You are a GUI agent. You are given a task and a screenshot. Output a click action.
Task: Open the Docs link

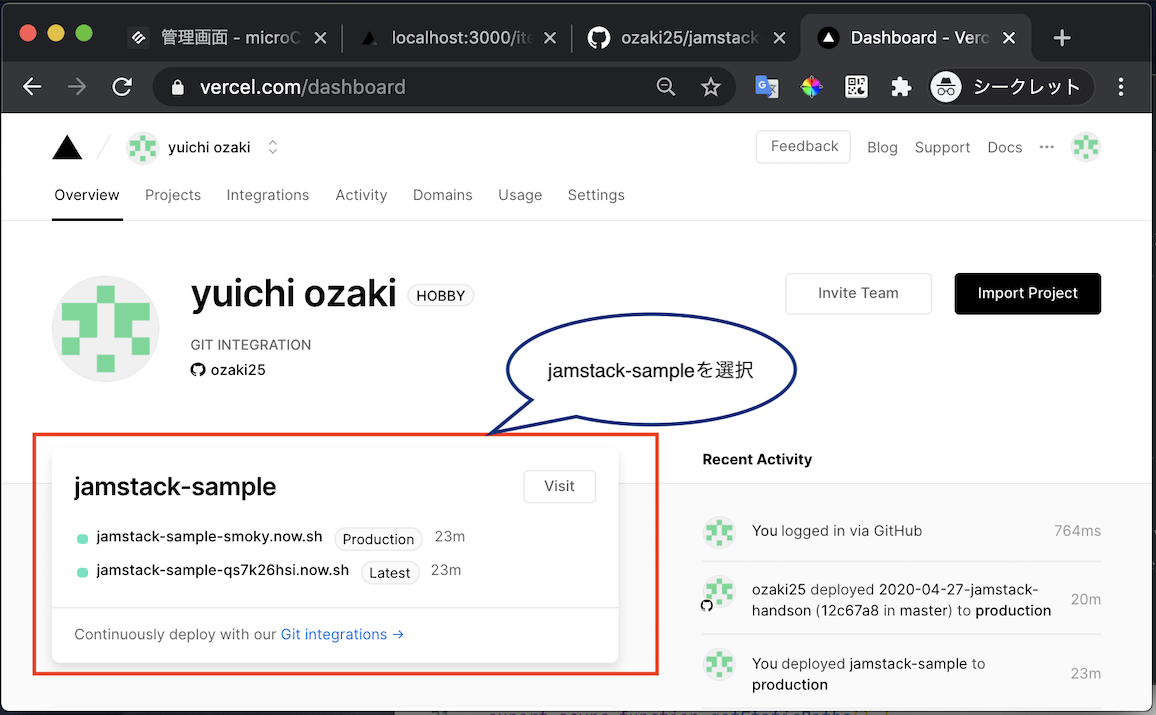pyautogui.click(x=1005, y=147)
